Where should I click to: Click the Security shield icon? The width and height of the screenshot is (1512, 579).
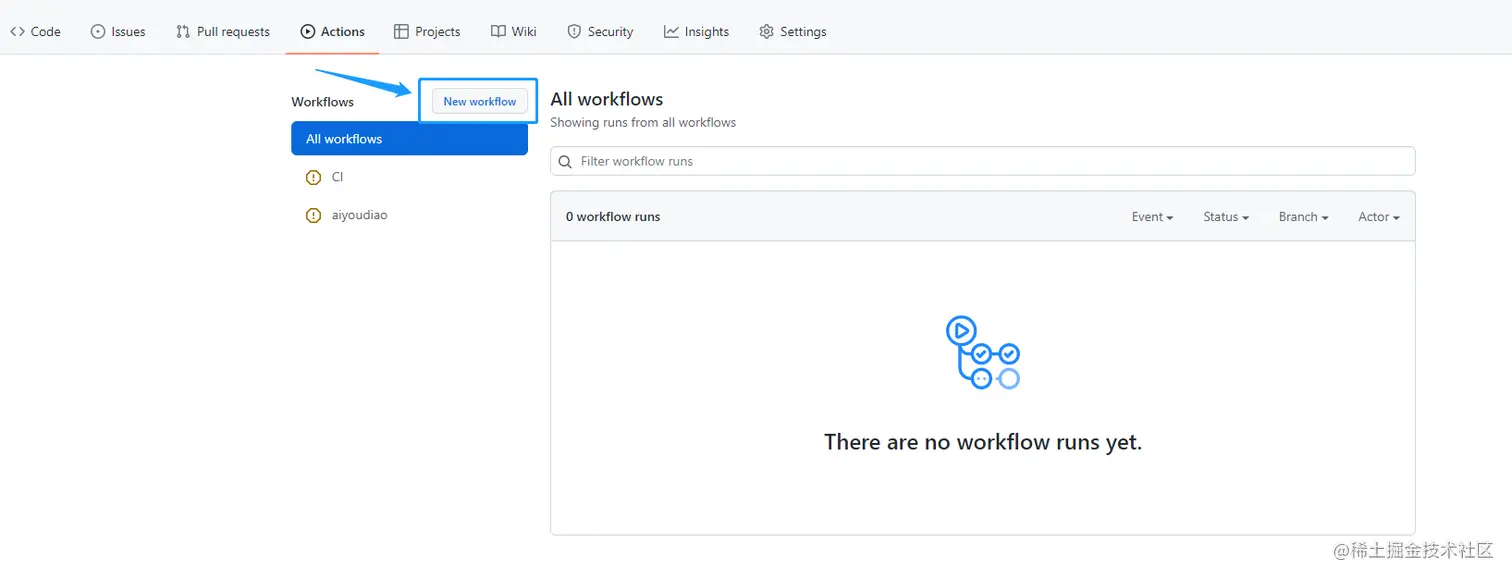(574, 32)
